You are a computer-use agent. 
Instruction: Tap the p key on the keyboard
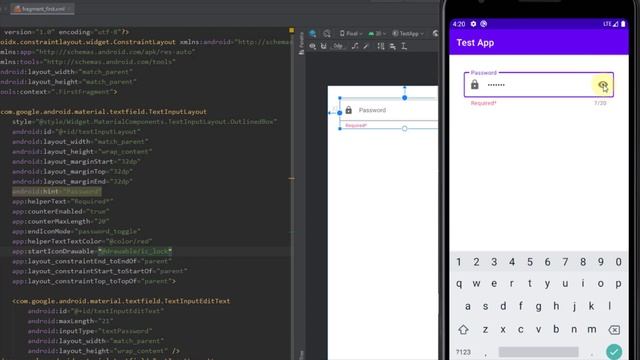pyautogui.click(x=618, y=283)
